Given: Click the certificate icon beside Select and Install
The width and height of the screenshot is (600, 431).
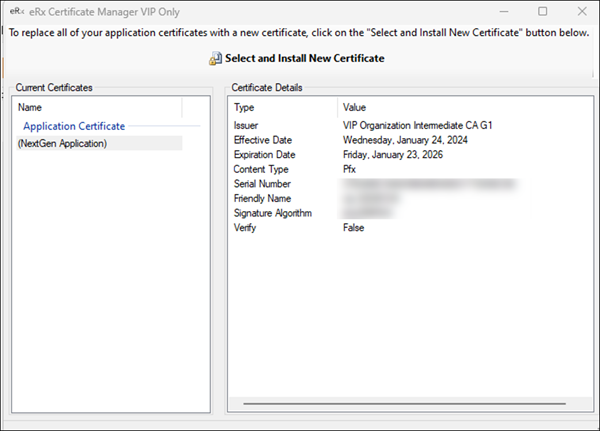Looking at the screenshot, I should pyautogui.click(x=215, y=59).
